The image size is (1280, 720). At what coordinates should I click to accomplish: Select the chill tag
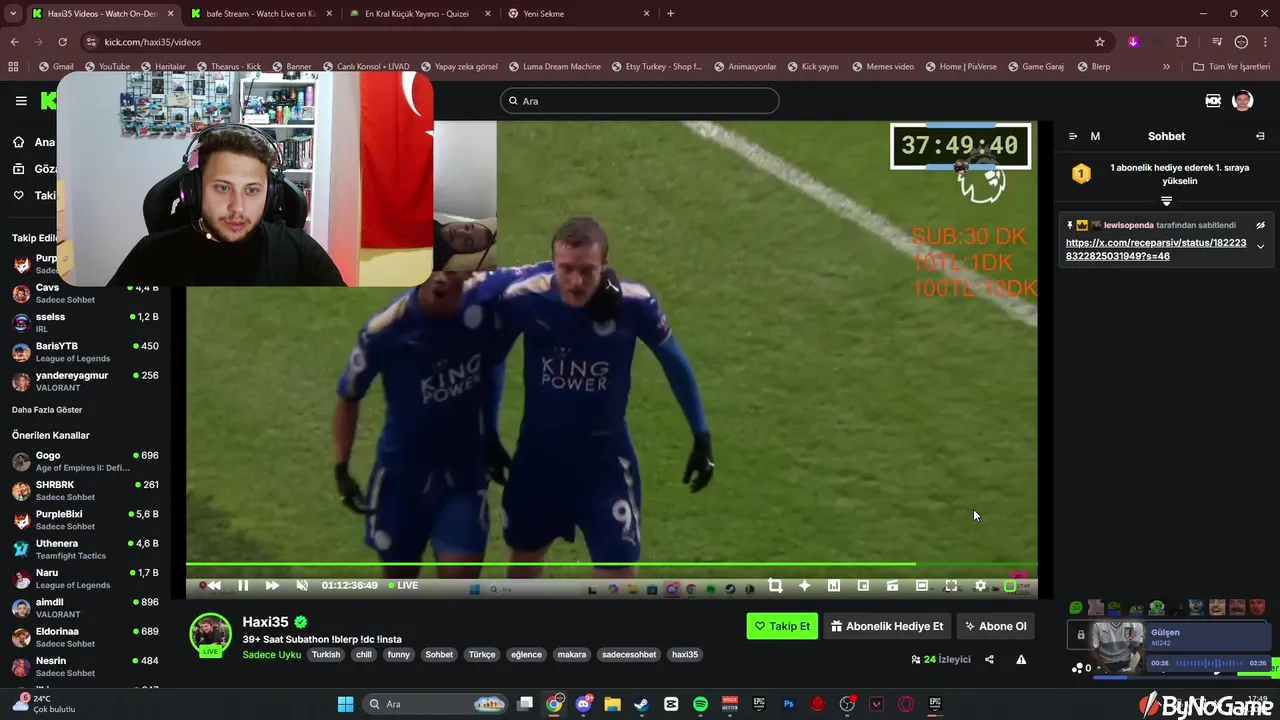[x=364, y=655]
